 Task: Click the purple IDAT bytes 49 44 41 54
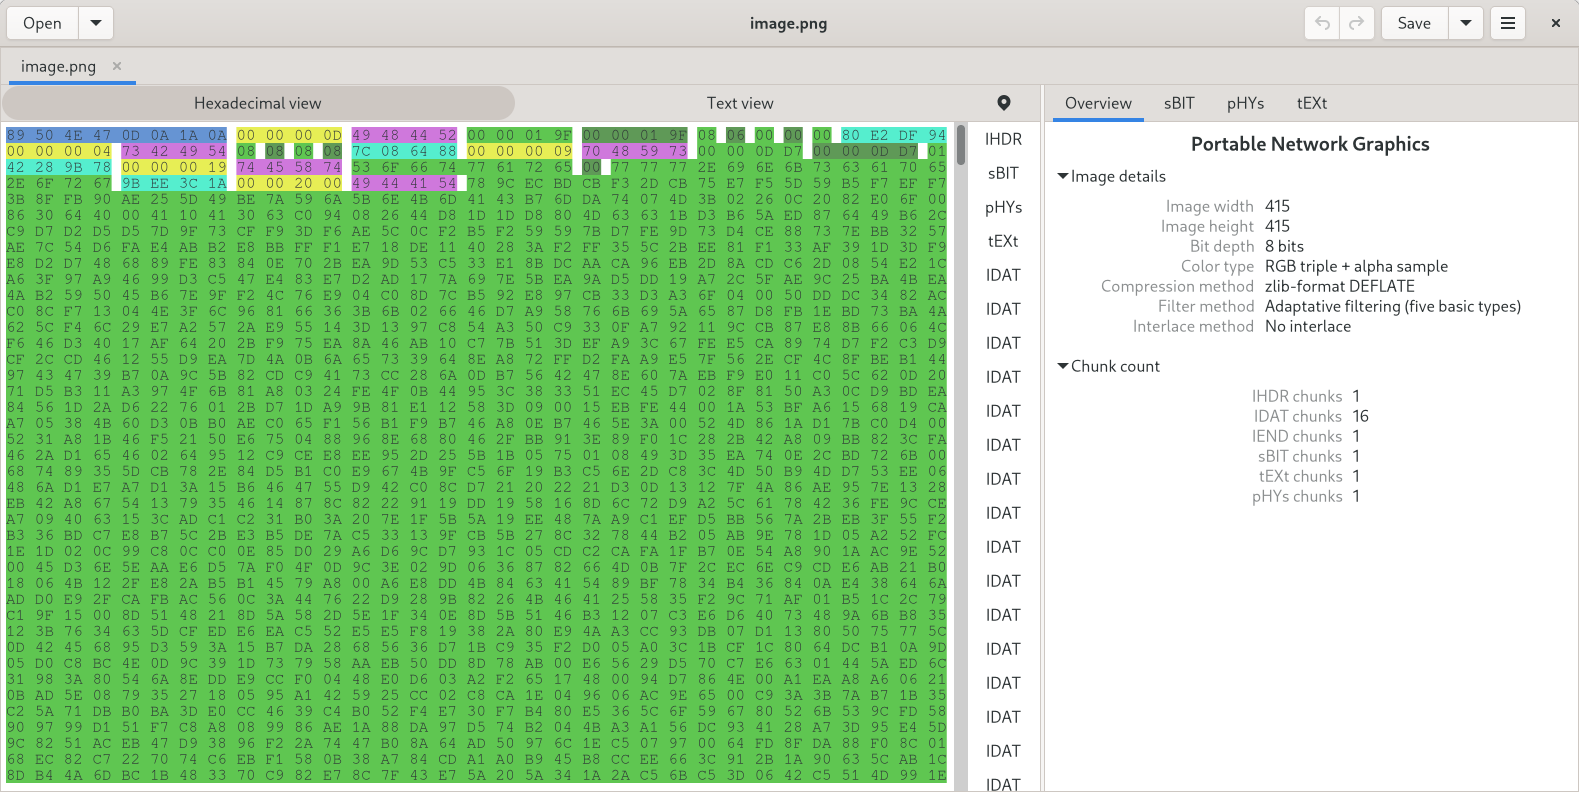[404, 183]
